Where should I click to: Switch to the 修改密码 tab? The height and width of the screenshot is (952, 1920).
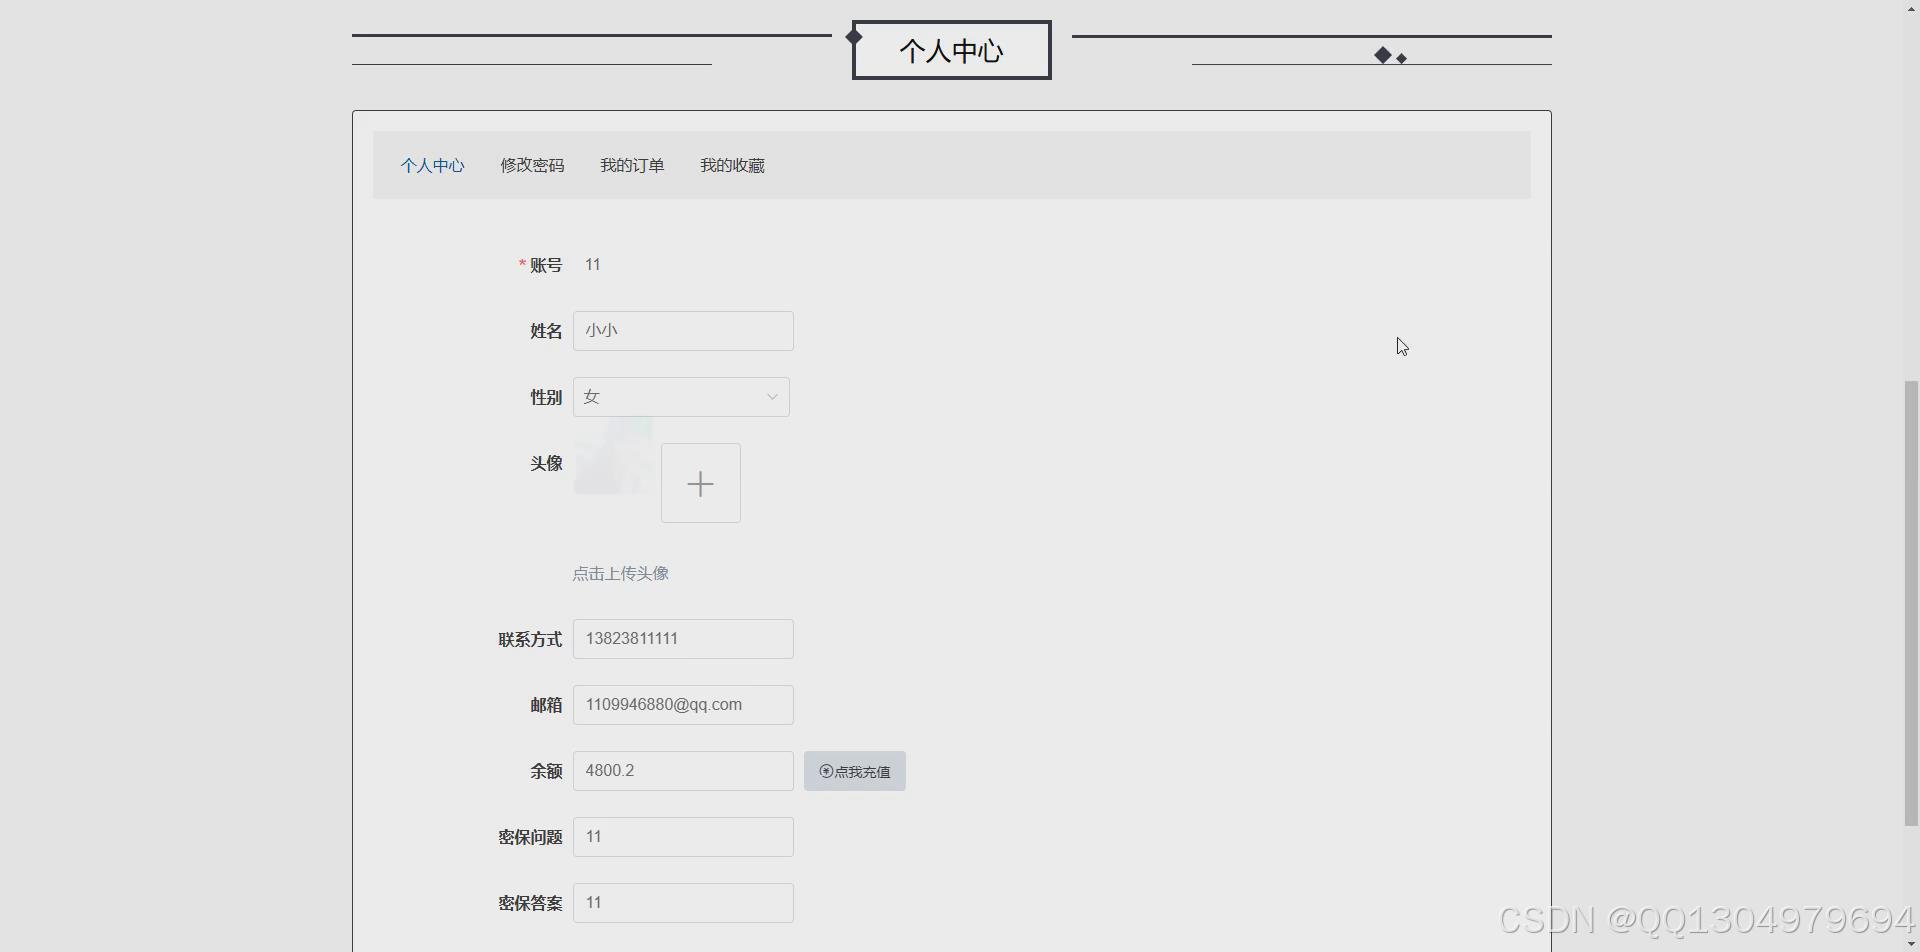click(x=532, y=165)
